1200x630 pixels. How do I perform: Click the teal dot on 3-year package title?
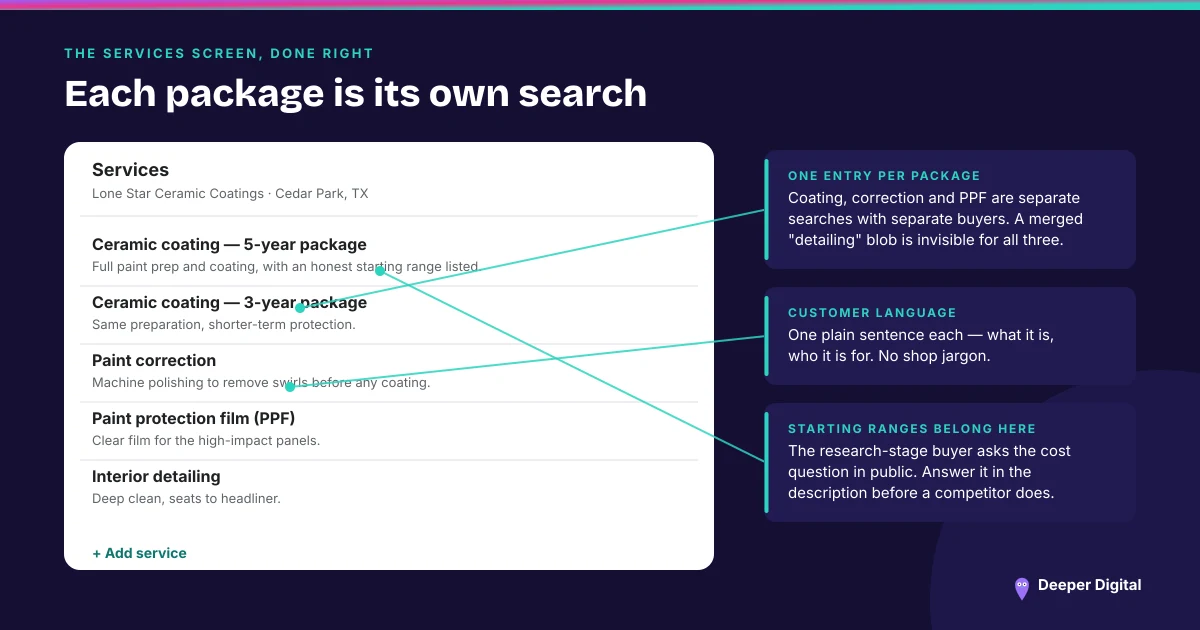[x=300, y=308]
